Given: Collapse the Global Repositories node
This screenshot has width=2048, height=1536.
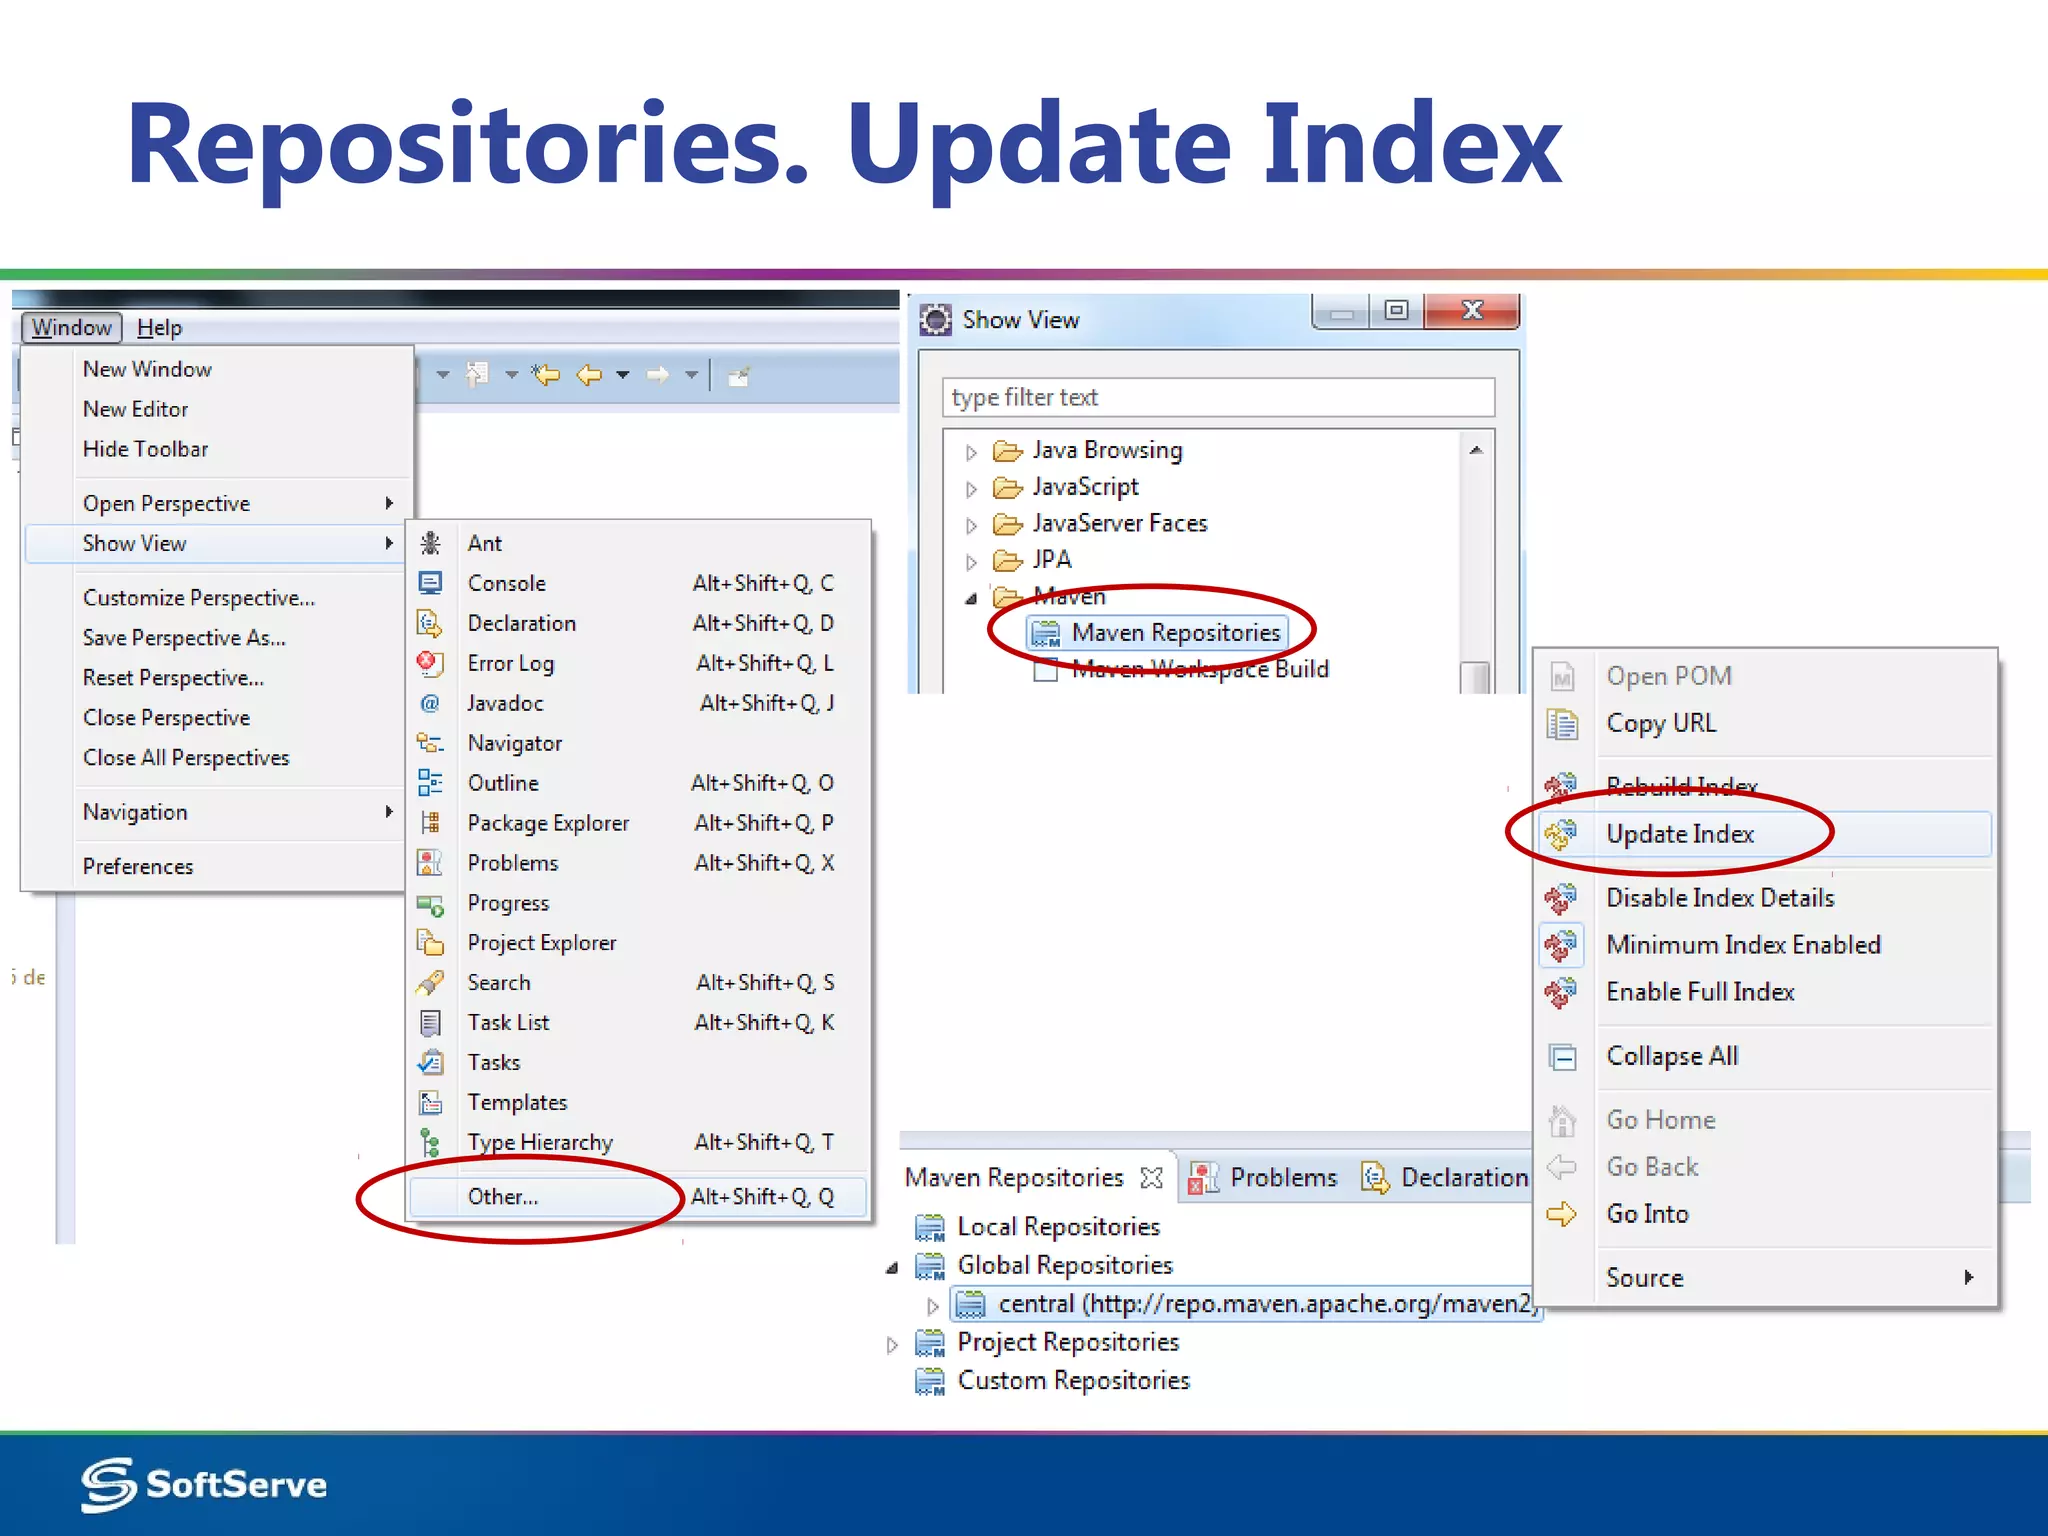Looking at the screenshot, I should click(892, 1268).
